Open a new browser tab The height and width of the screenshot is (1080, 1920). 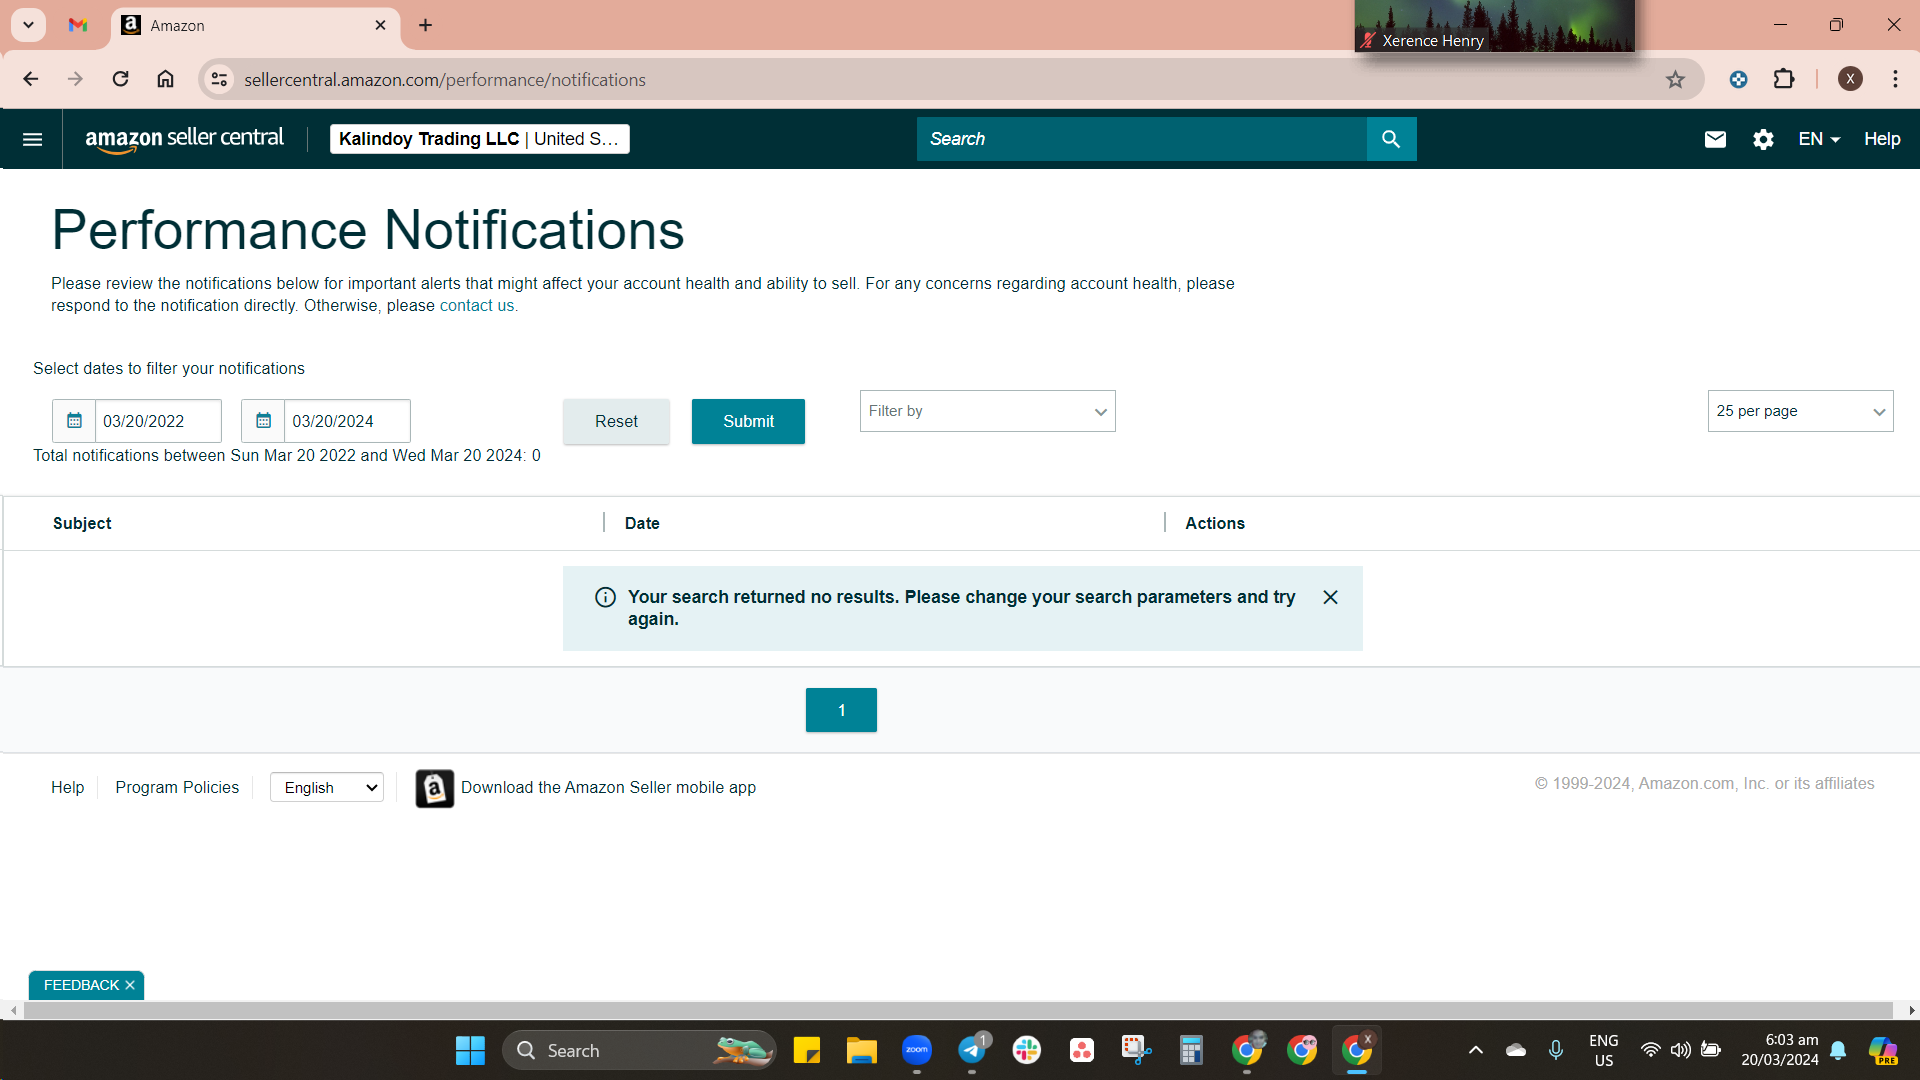[x=425, y=25]
